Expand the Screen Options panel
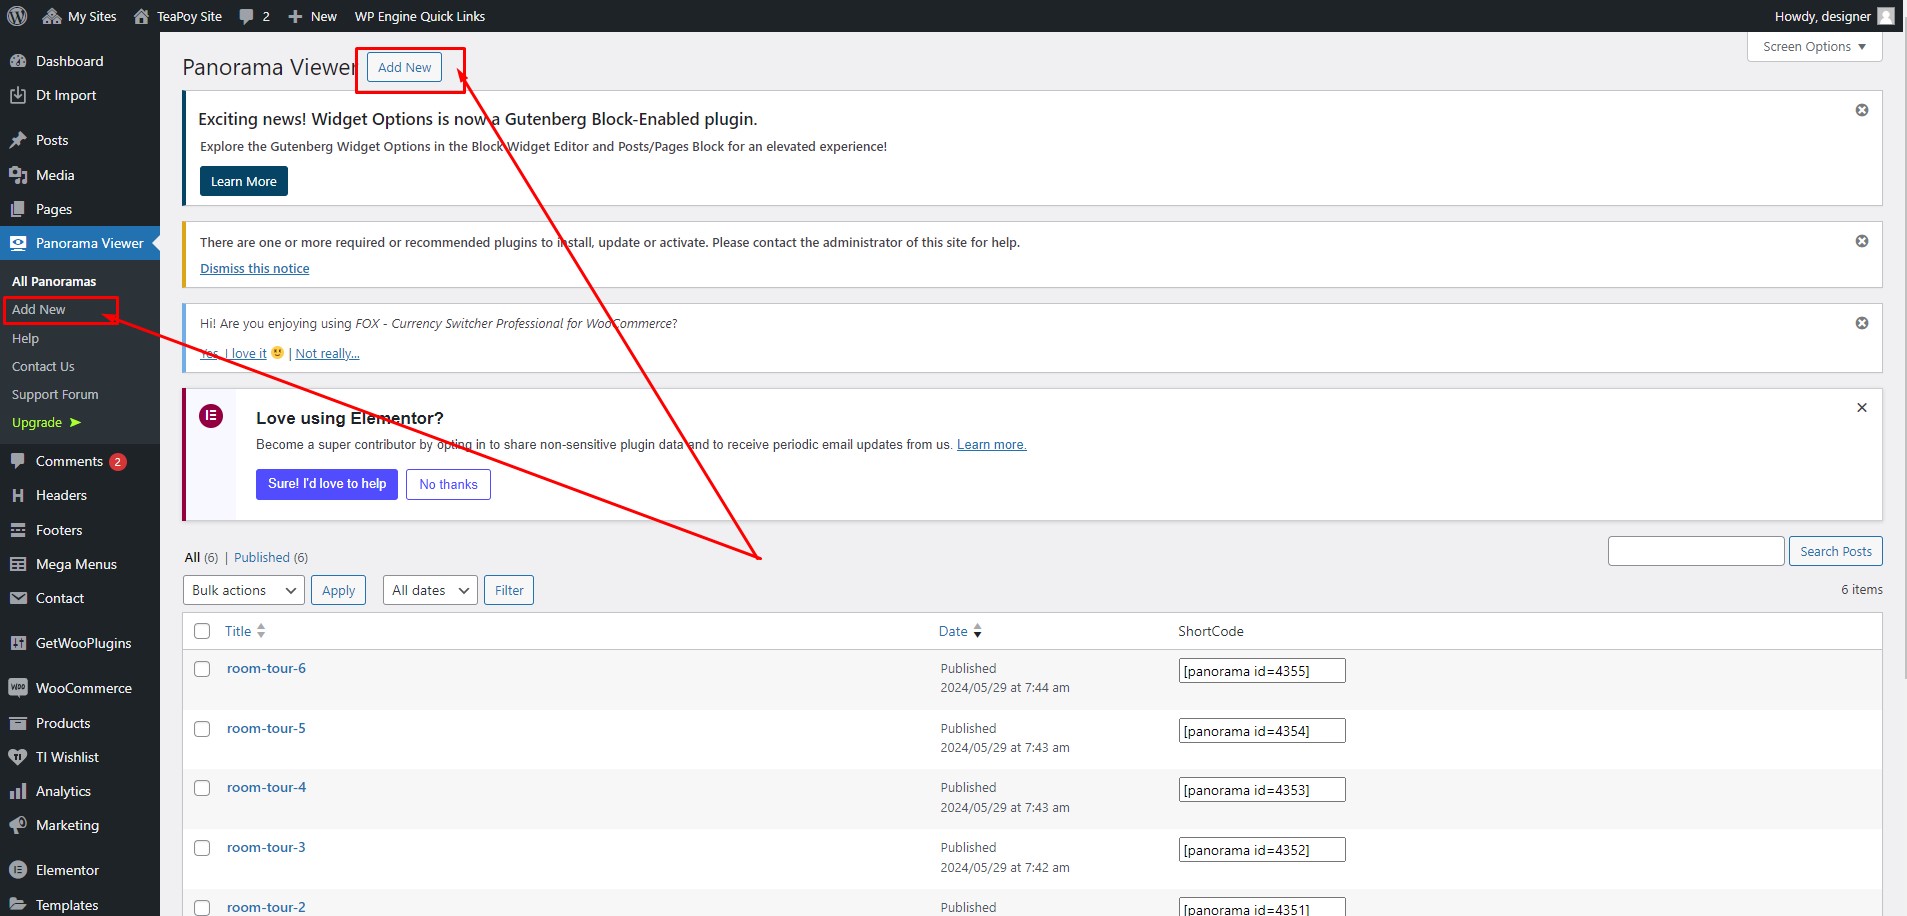Image resolution: width=1907 pixels, height=916 pixels. point(1814,47)
